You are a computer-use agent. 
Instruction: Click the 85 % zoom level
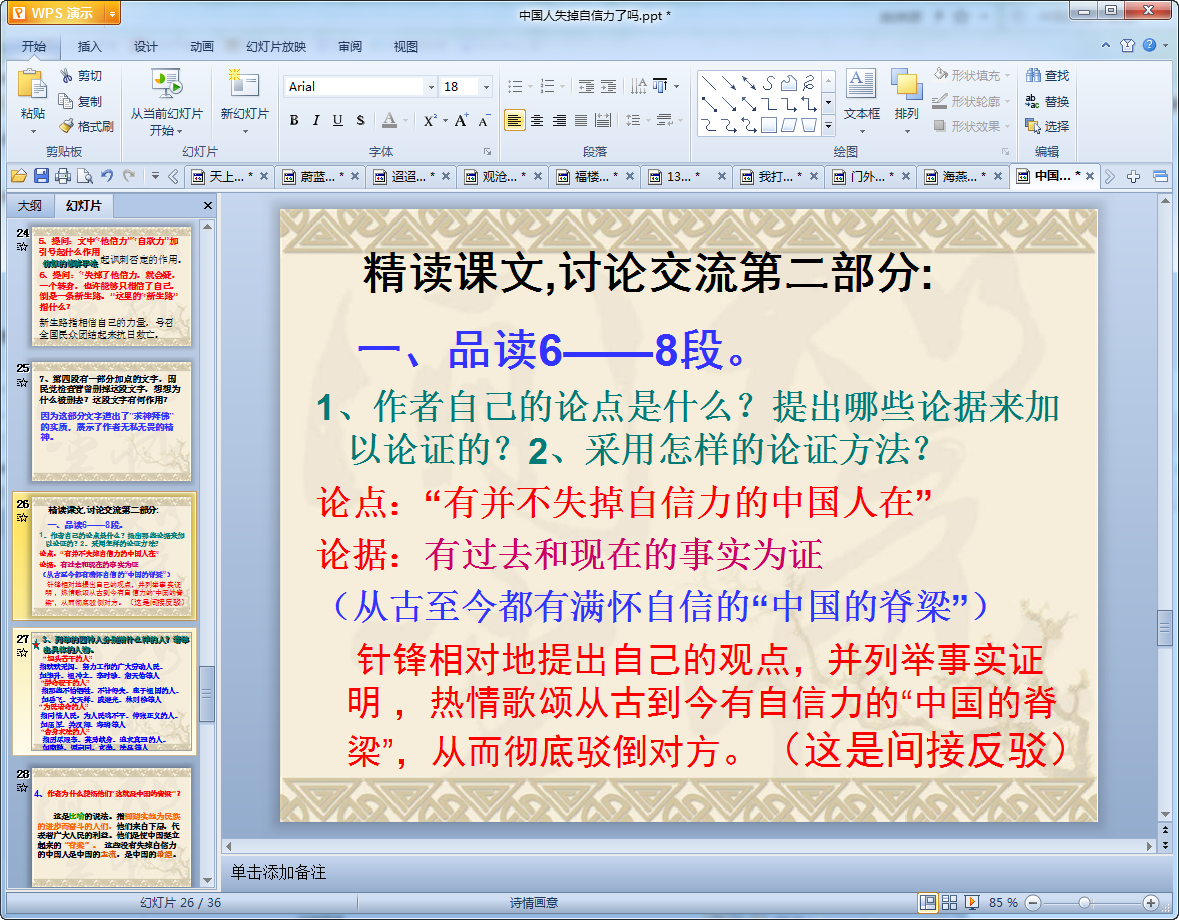[1003, 903]
